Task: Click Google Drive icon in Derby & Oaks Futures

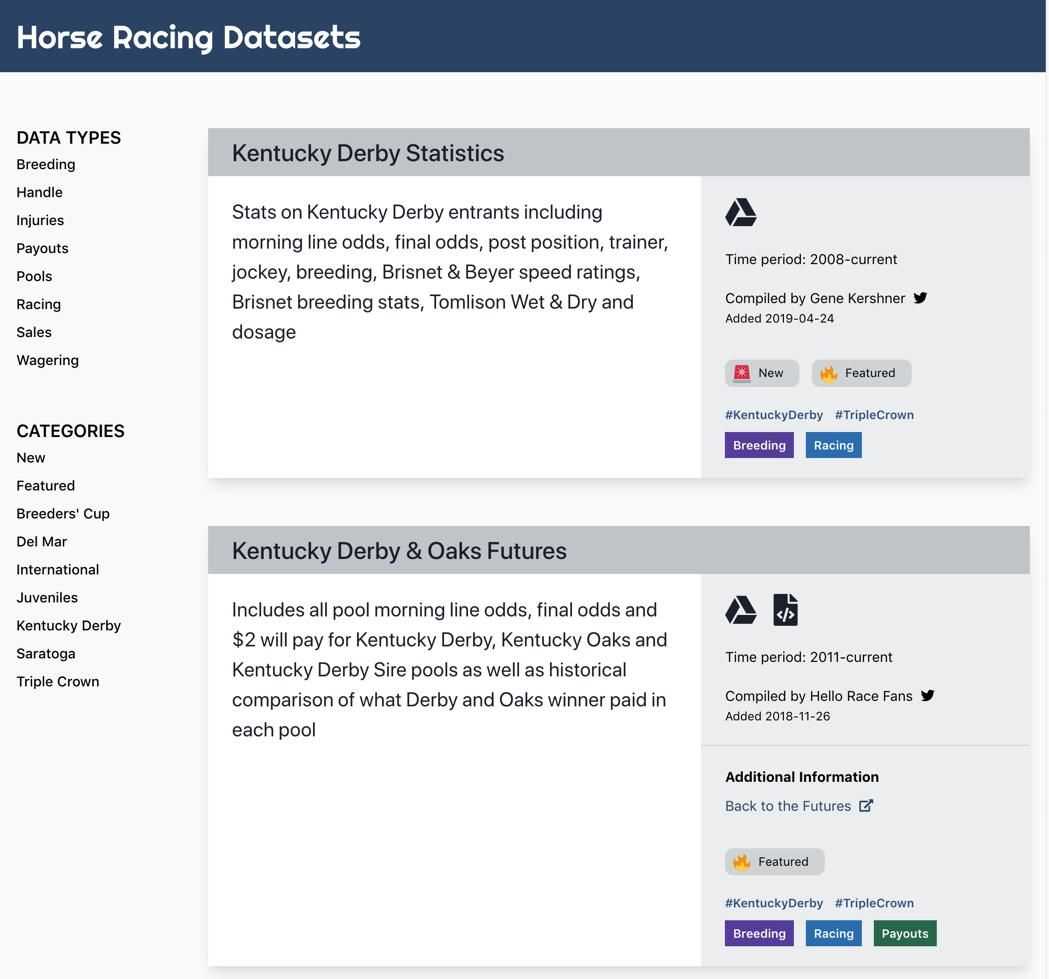Action: tap(740, 610)
